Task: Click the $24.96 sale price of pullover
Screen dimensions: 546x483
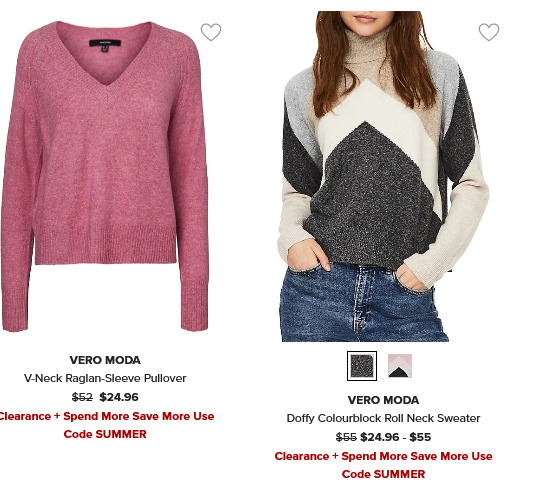Action: pos(119,397)
